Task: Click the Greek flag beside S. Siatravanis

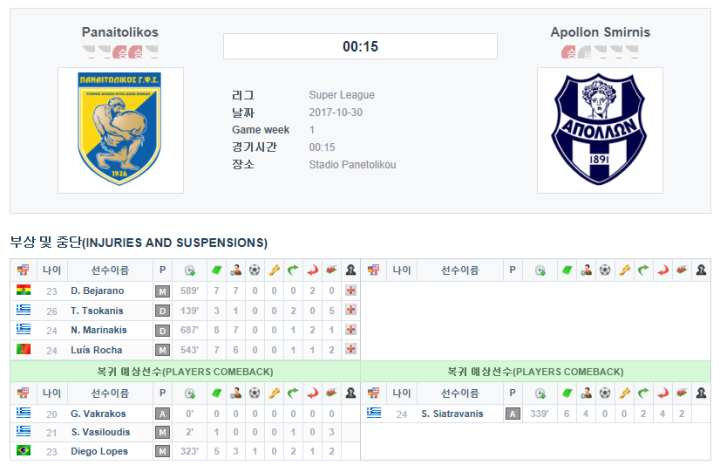Action: [x=374, y=413]
